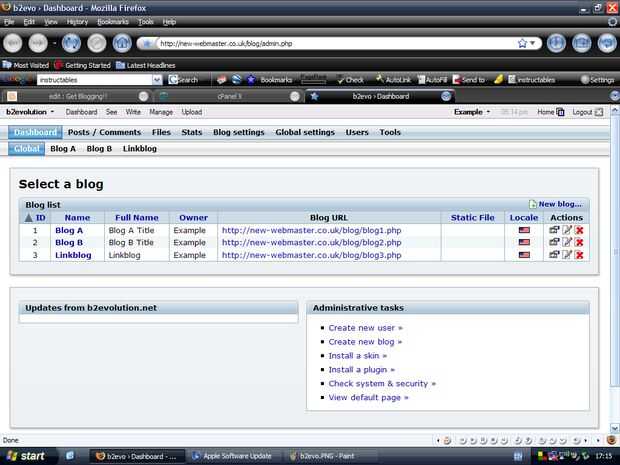Click the AutoFill toolbar button
The height and width of the screenshot is (465, 620).
pos(432,80)
